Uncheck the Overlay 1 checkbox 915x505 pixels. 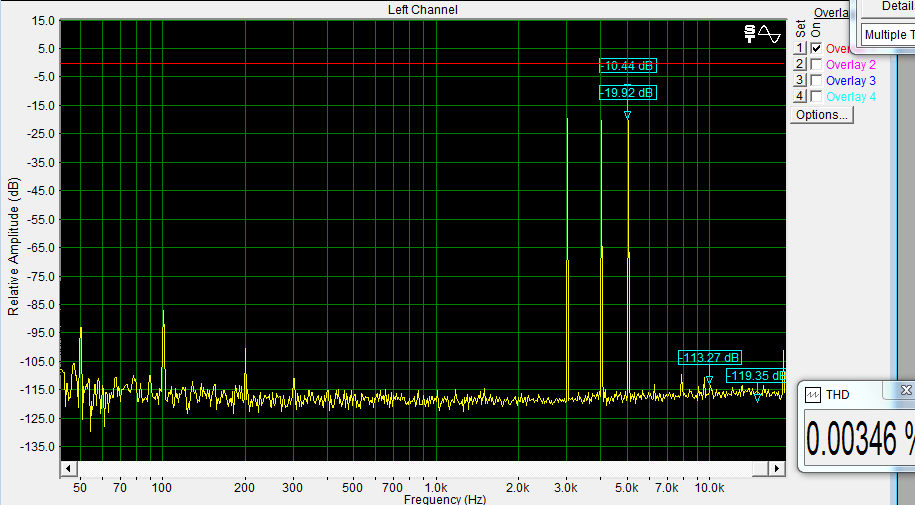point(816,48)
